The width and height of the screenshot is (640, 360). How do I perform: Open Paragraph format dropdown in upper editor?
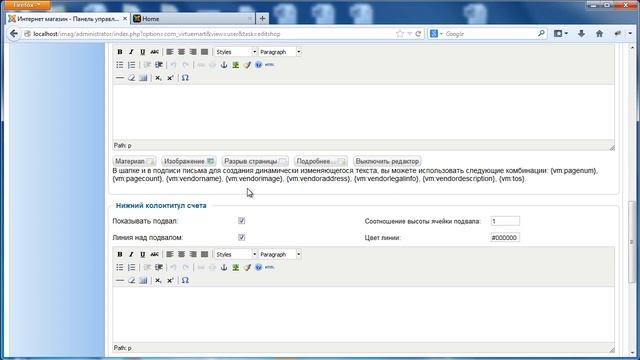pyautogui.click(x=280, y=52)
